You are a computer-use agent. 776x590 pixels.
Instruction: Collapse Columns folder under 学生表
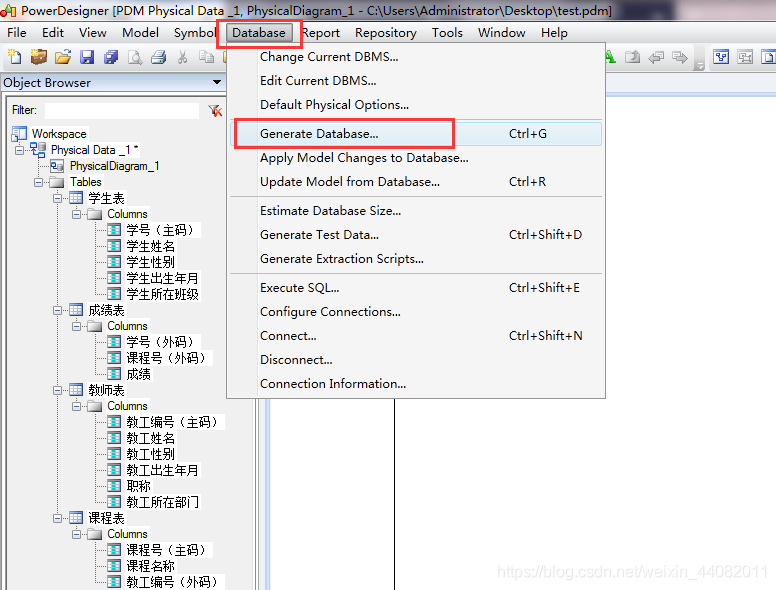pyautogui.click(x=76, y=214)
